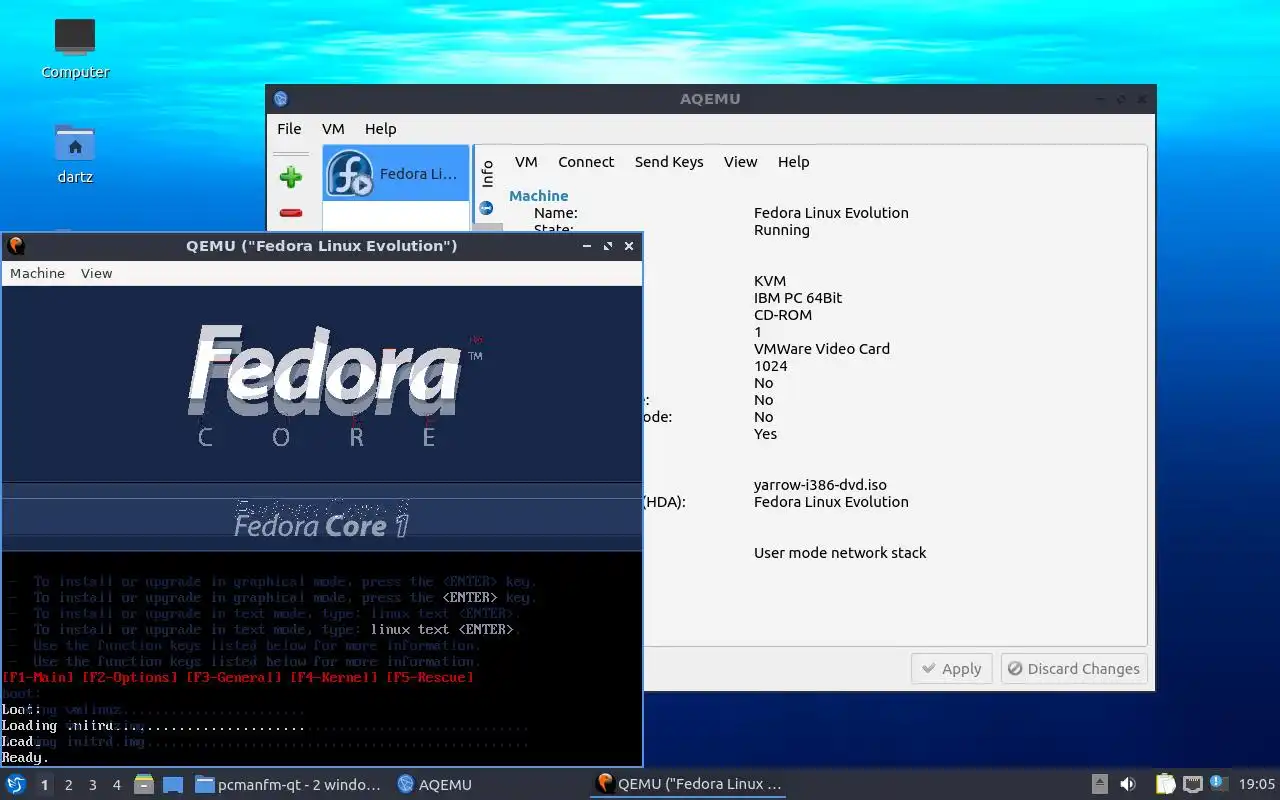1280x800 pixels.
Task: Click the 19:05 clock
Action: click(x=1256, y=784)
